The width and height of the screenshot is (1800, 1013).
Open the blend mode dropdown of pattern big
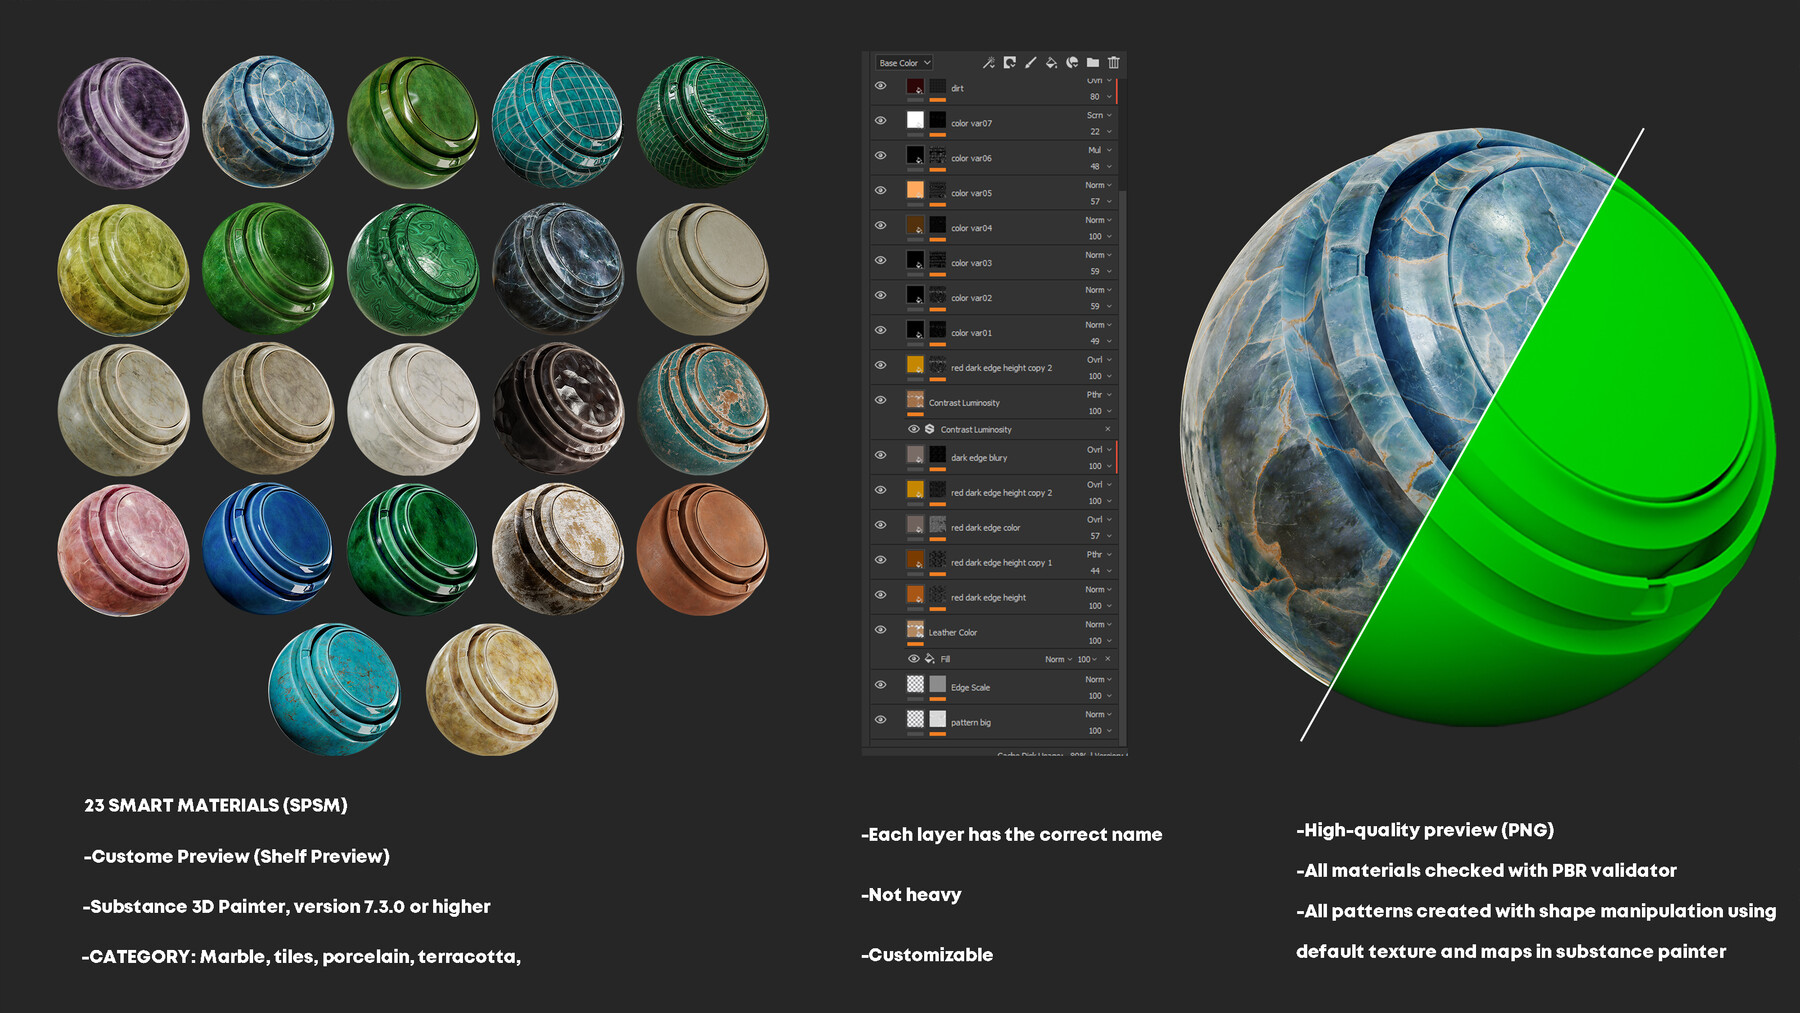coord(1098,714)
